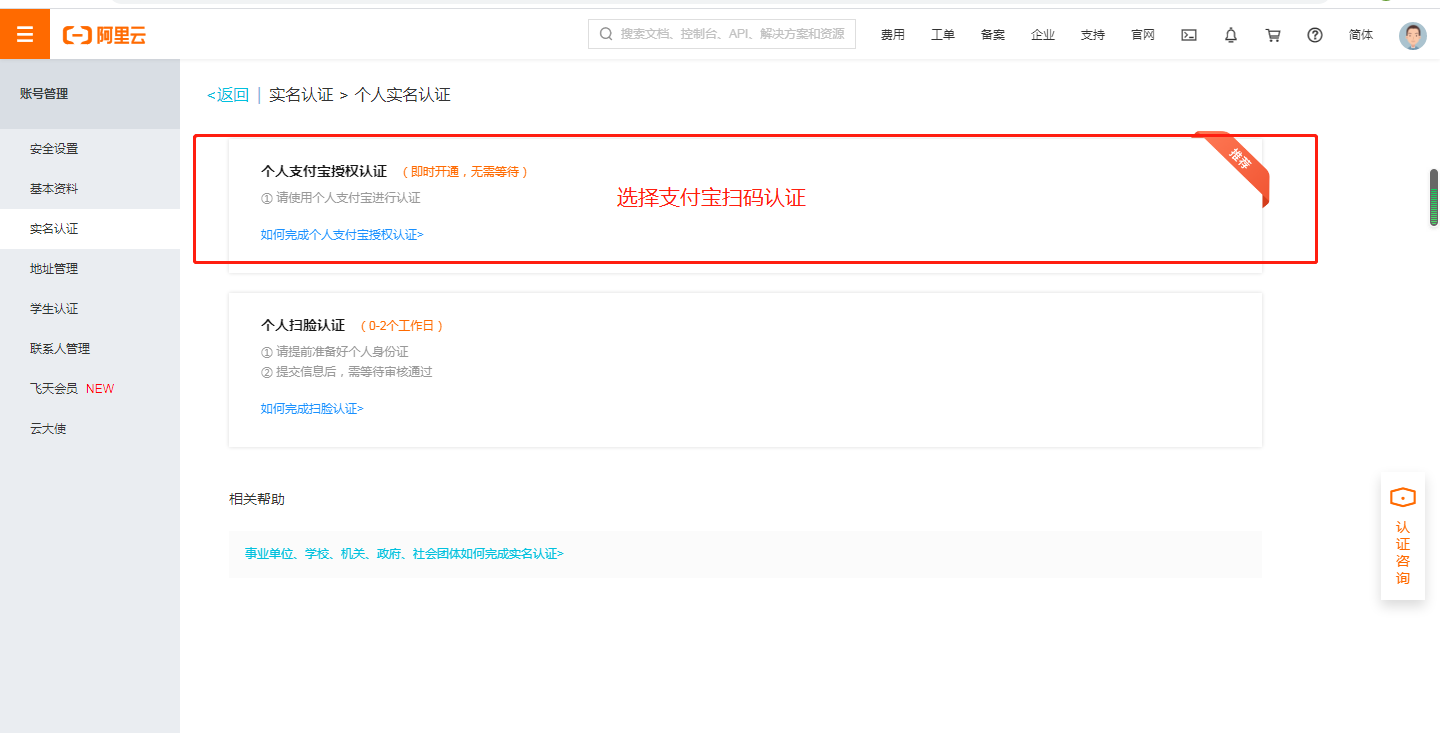Image resolution: width=1440 pixels, height=733 pixels.
Task: Open the user avatar menu
Action: pyautogui.click(x=1413, y=35)
